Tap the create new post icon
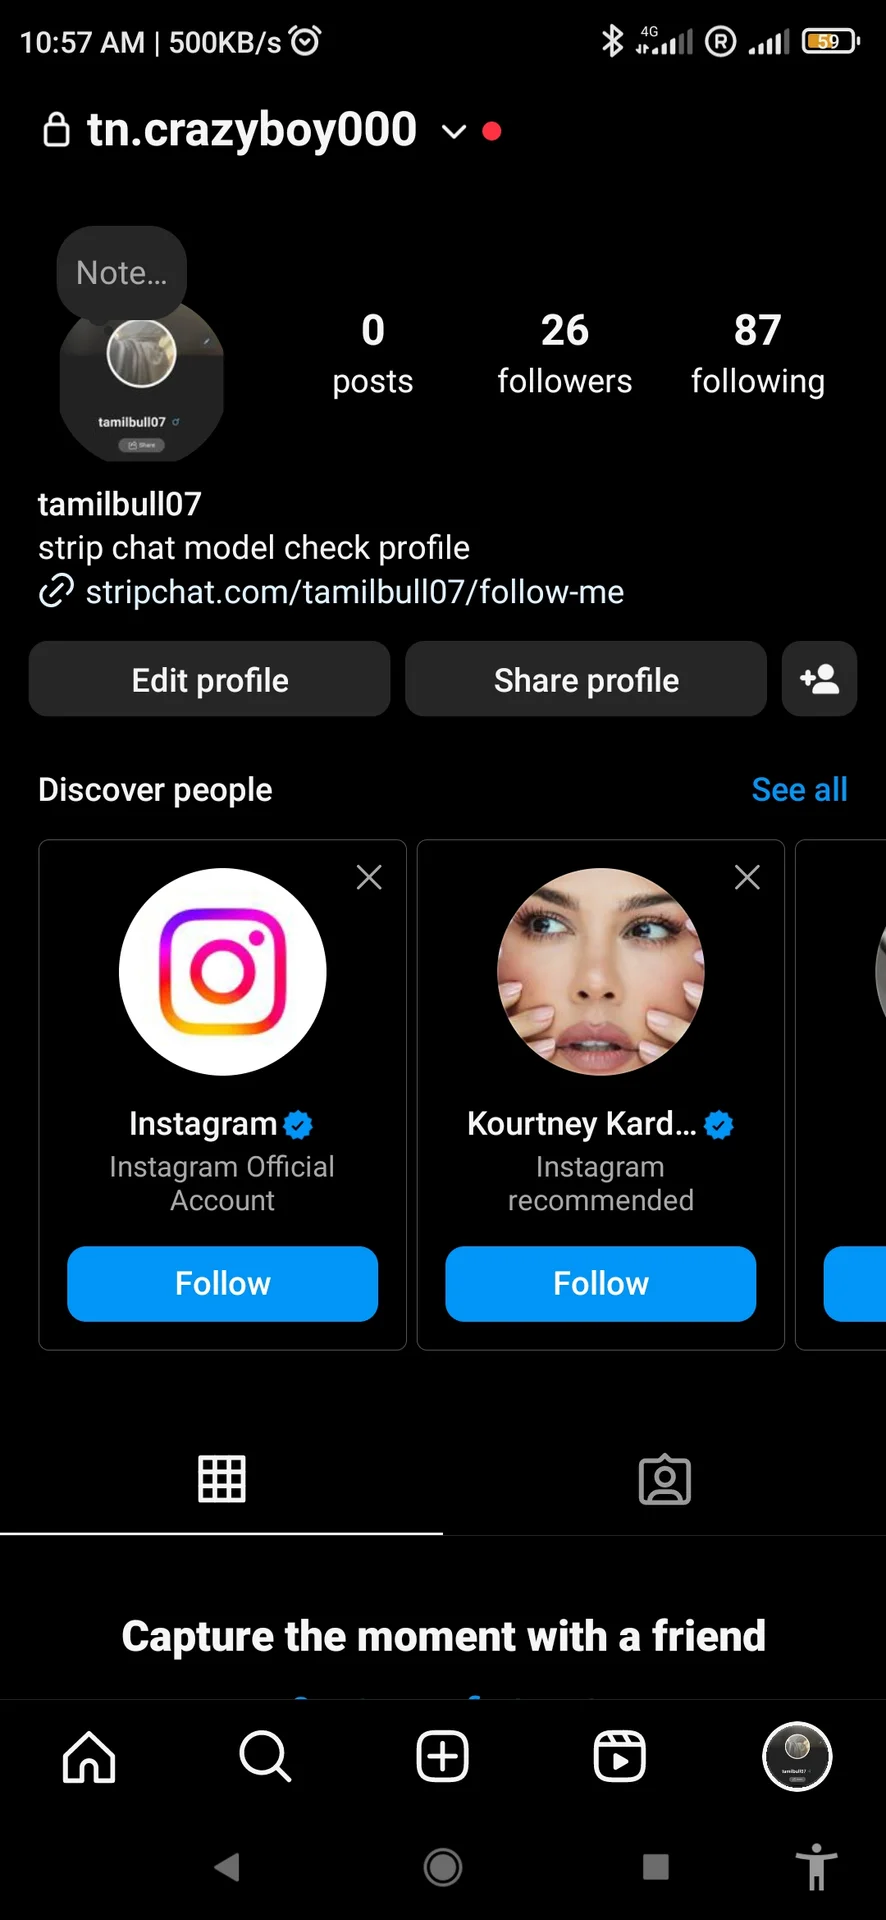Viewport: 886px width, 1920px height. coord(442,1757)
